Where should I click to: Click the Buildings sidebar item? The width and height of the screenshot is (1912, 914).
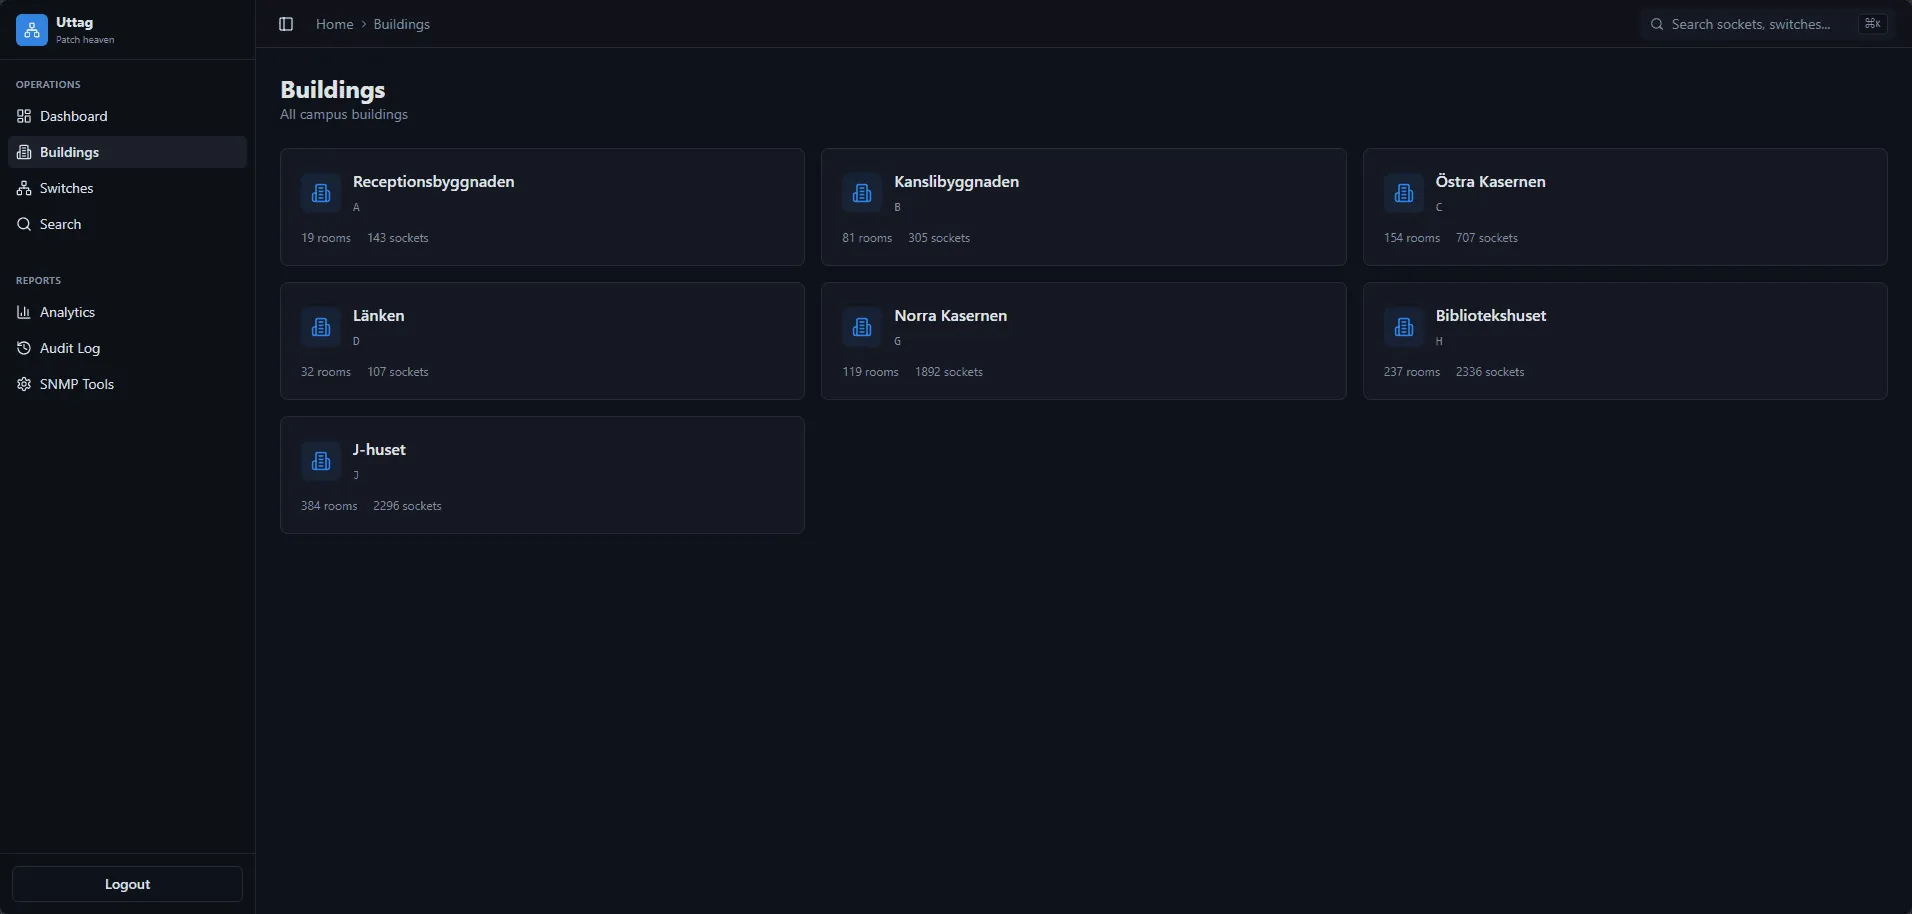click(x=127, y=152)
